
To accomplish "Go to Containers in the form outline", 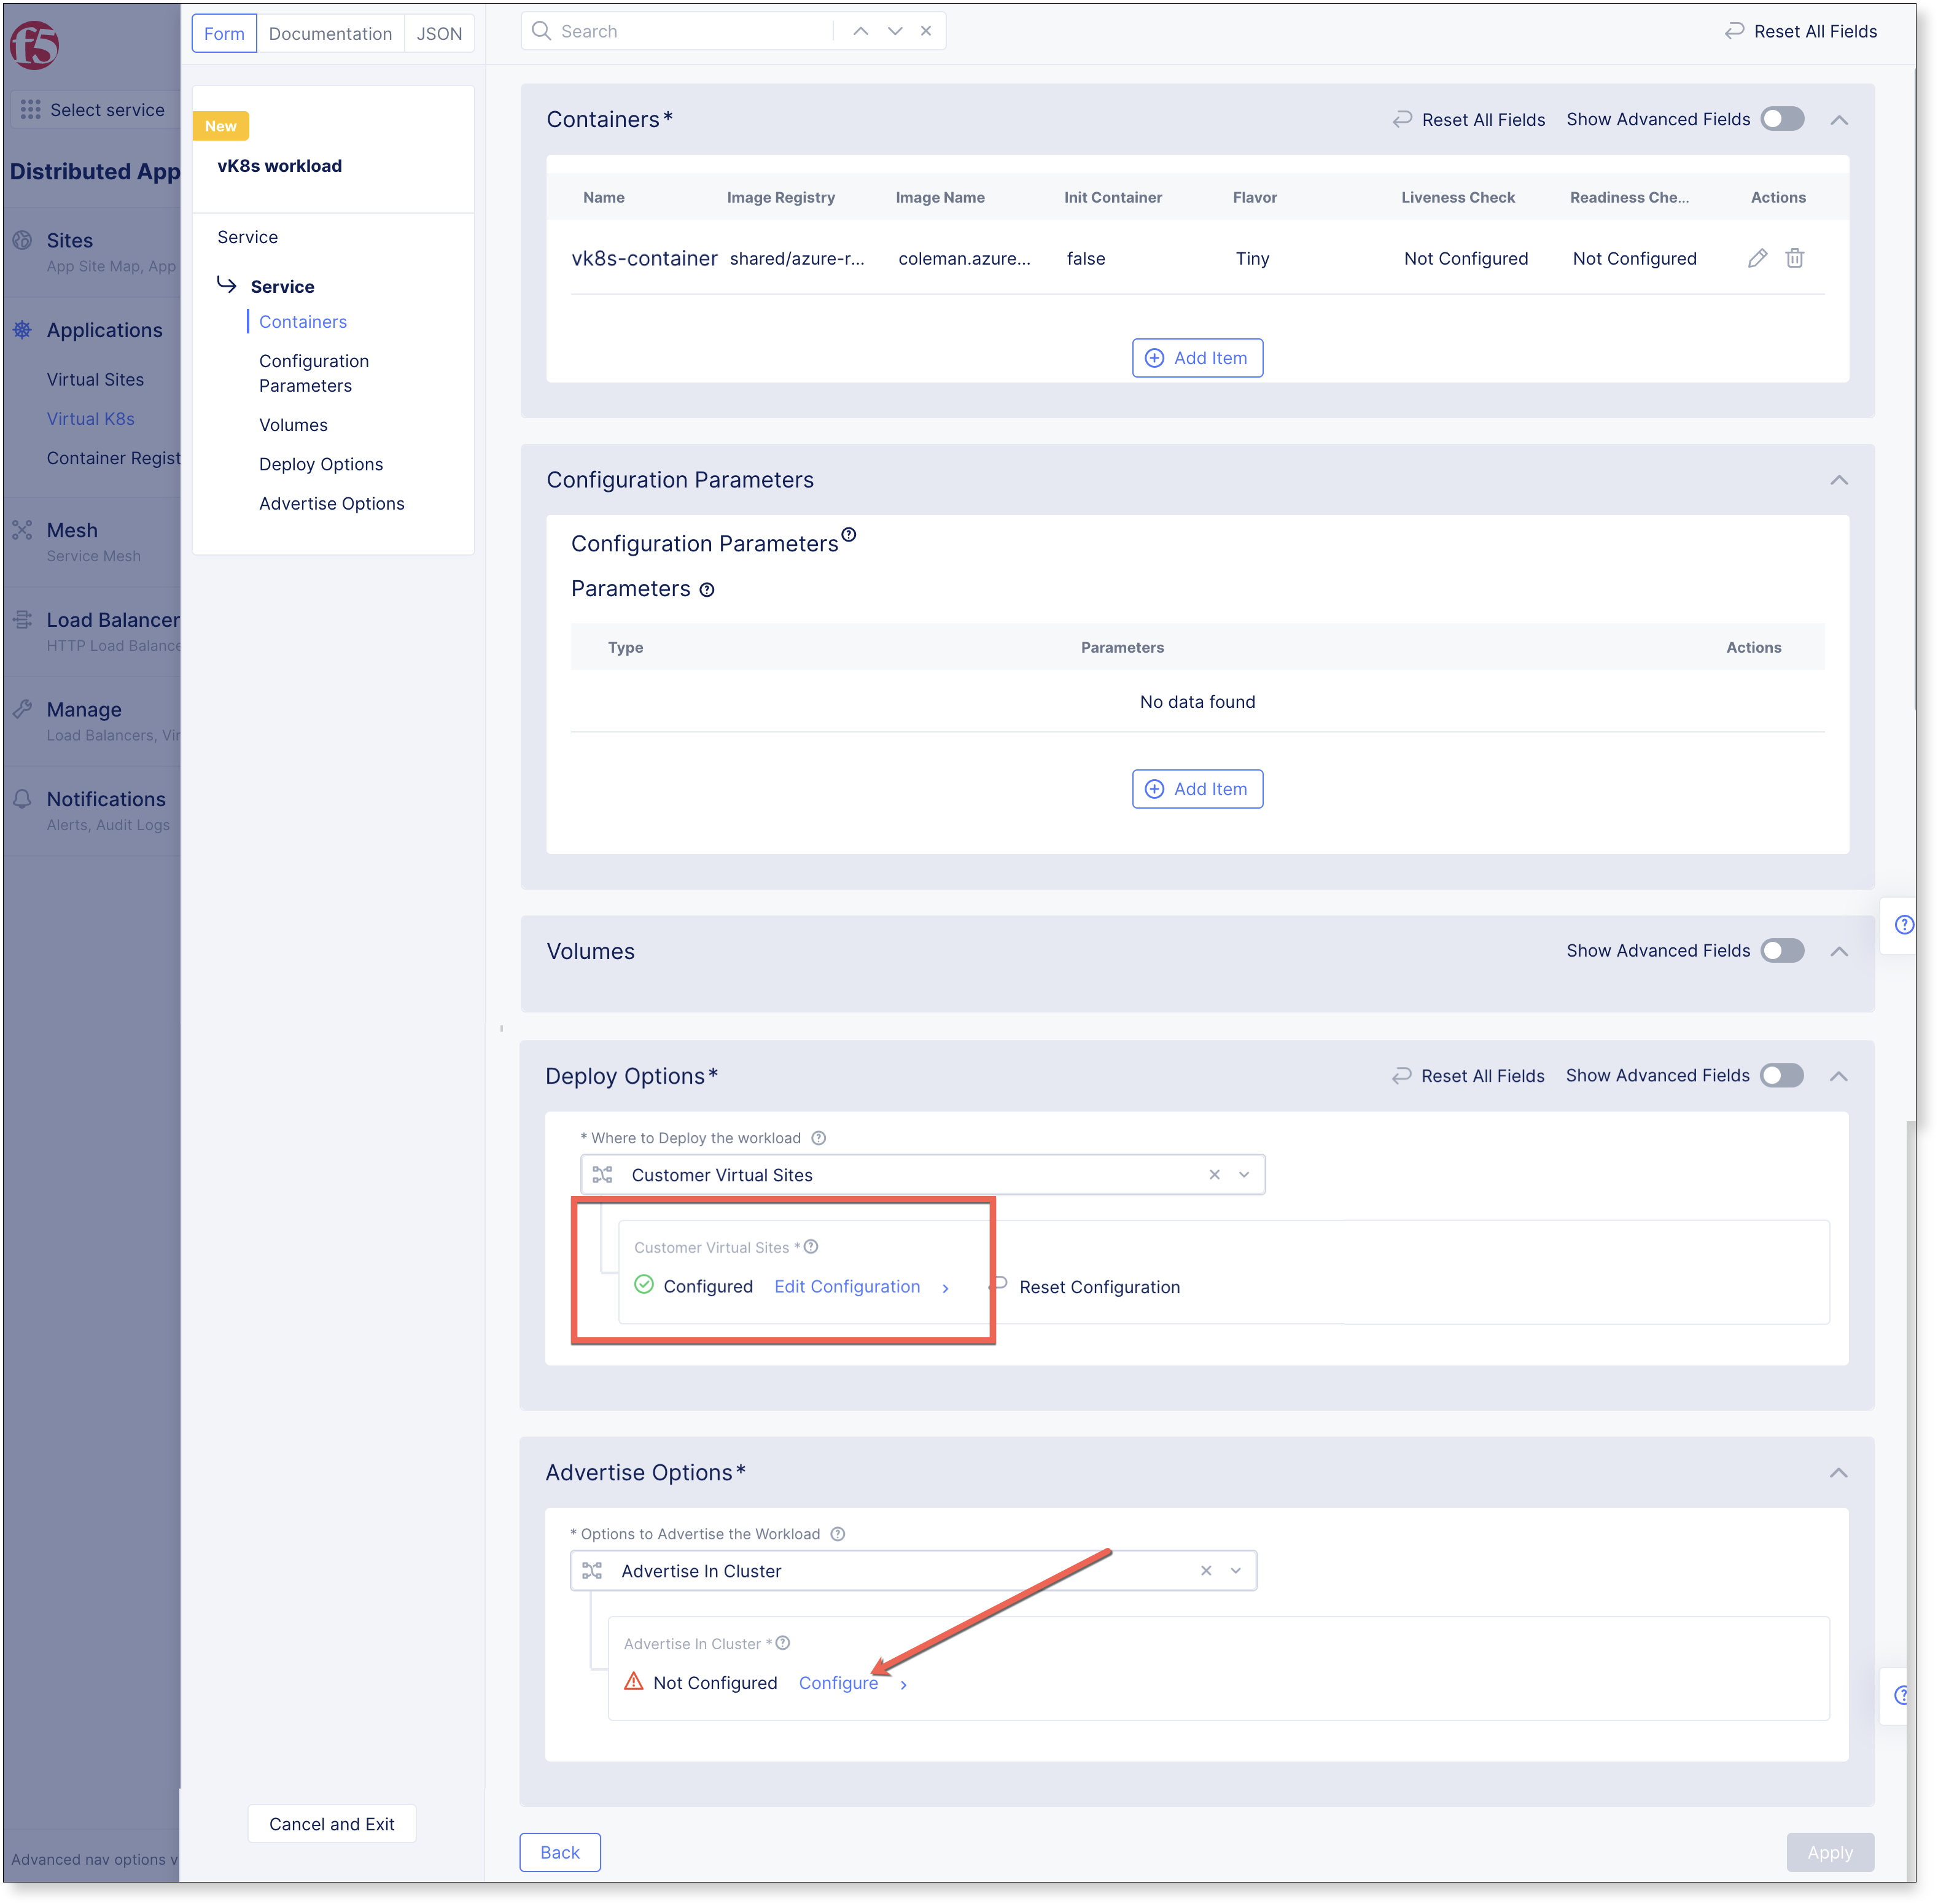I will tap(303, 322).
